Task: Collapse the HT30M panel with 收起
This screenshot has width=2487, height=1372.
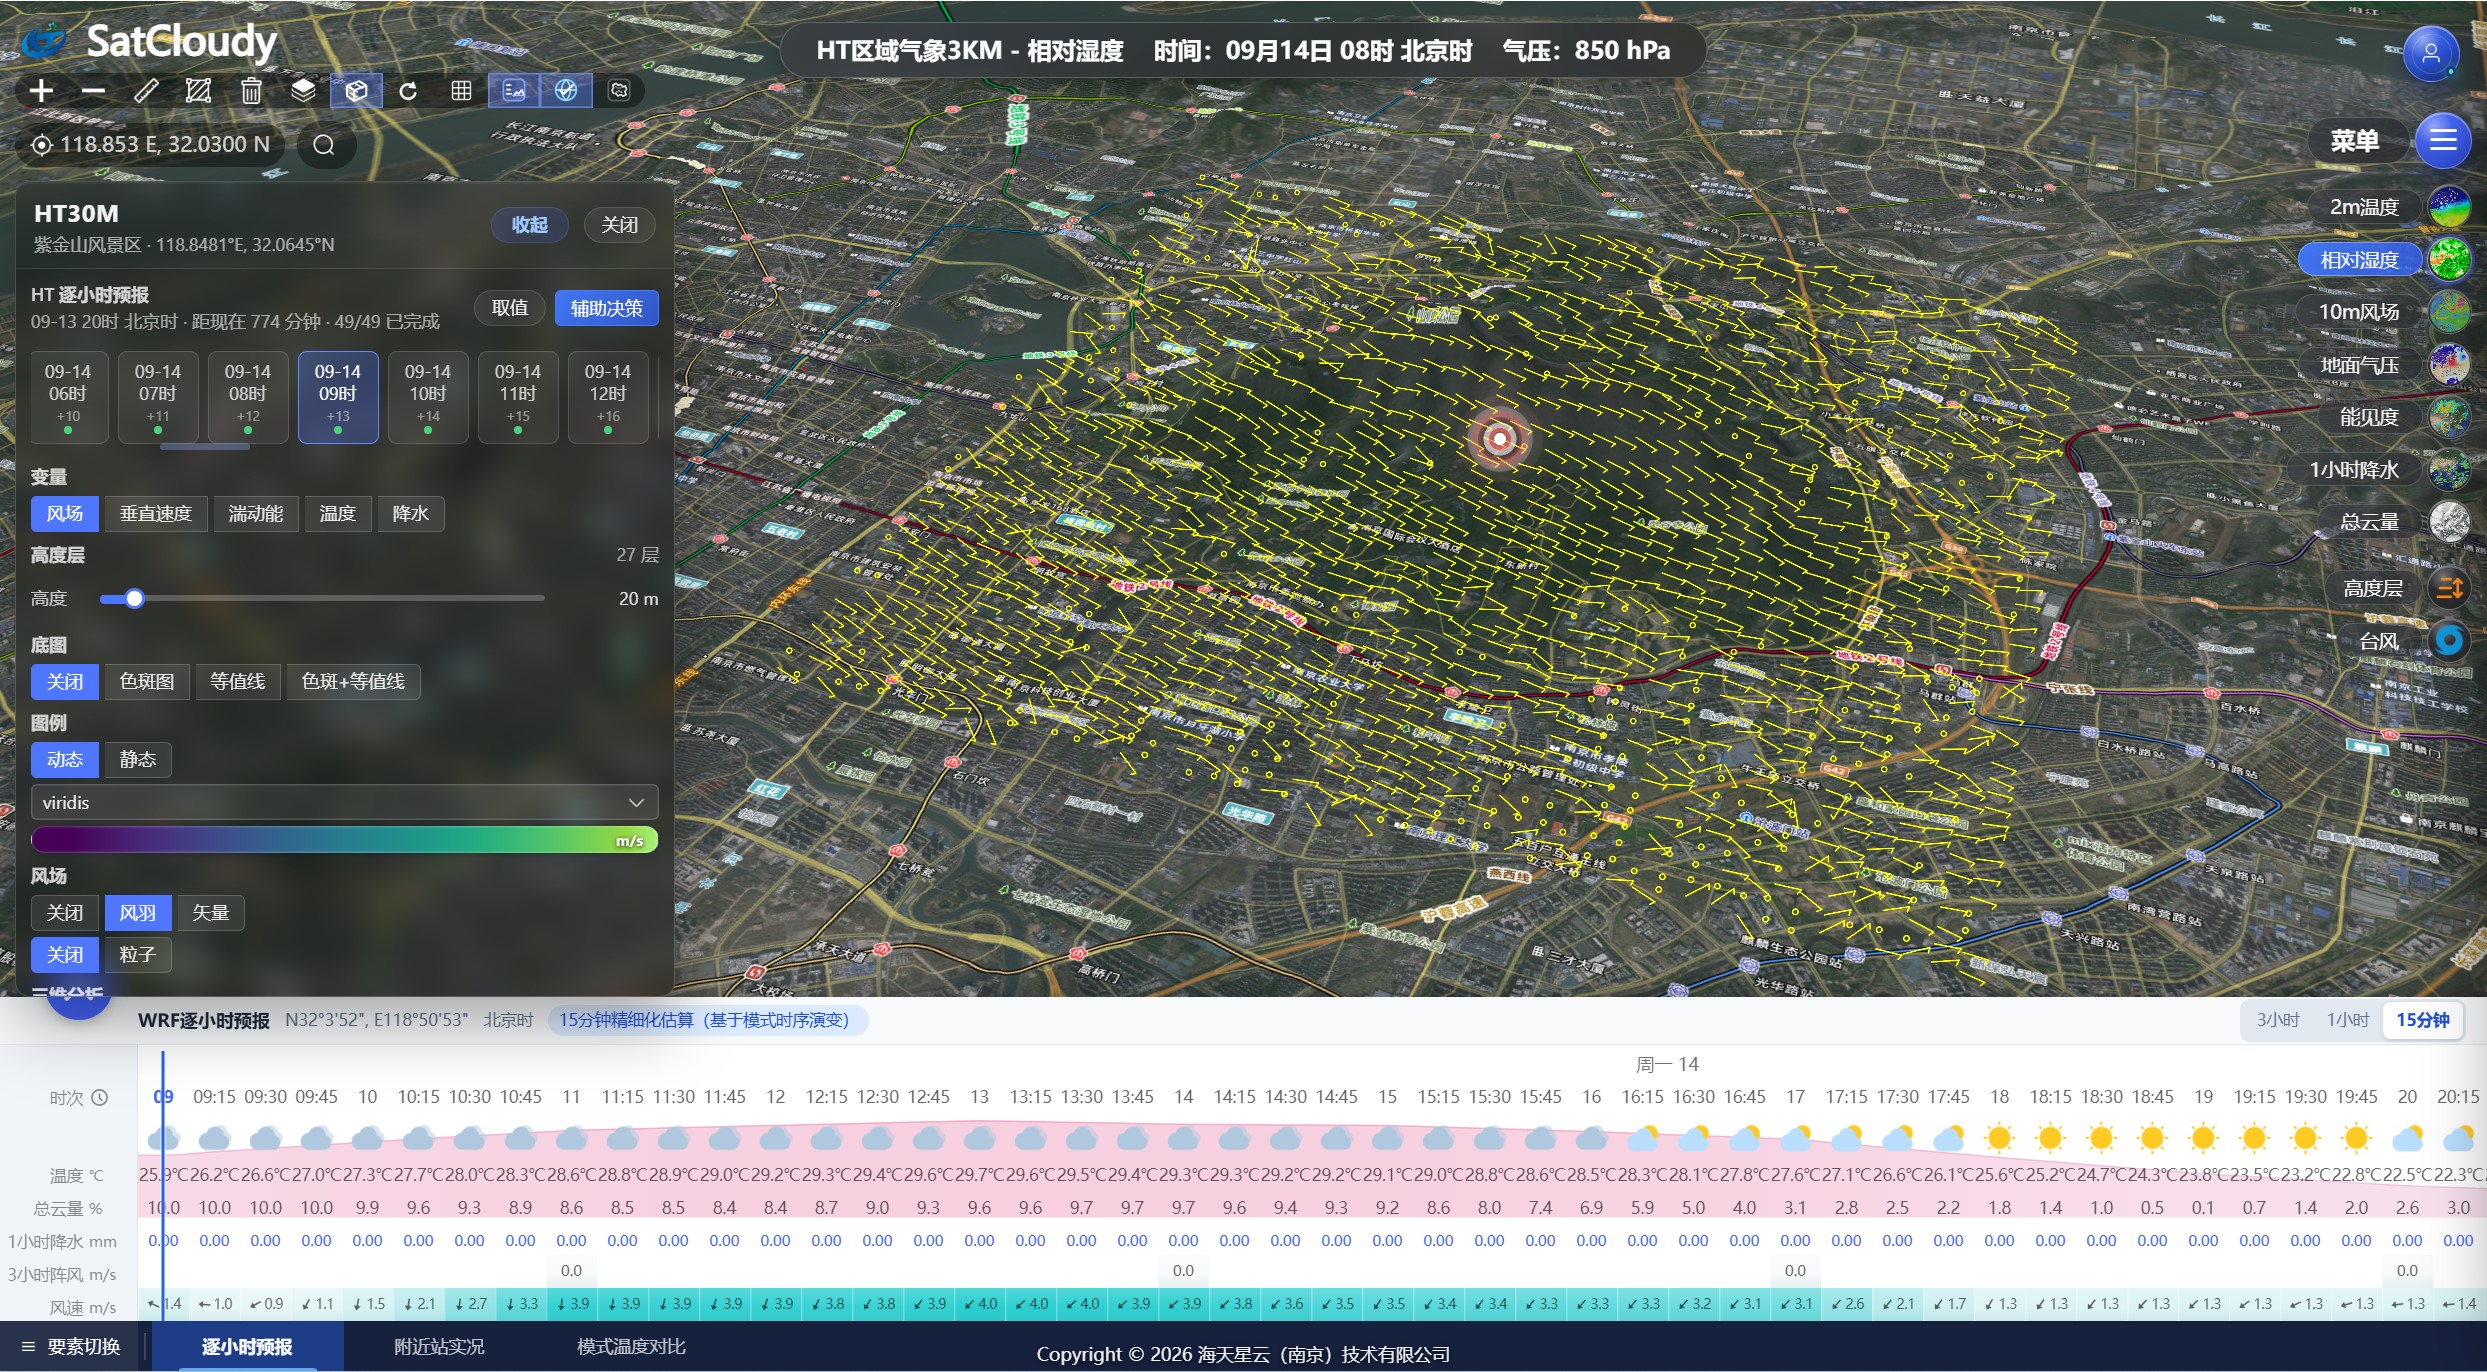Action: [530, 225]
